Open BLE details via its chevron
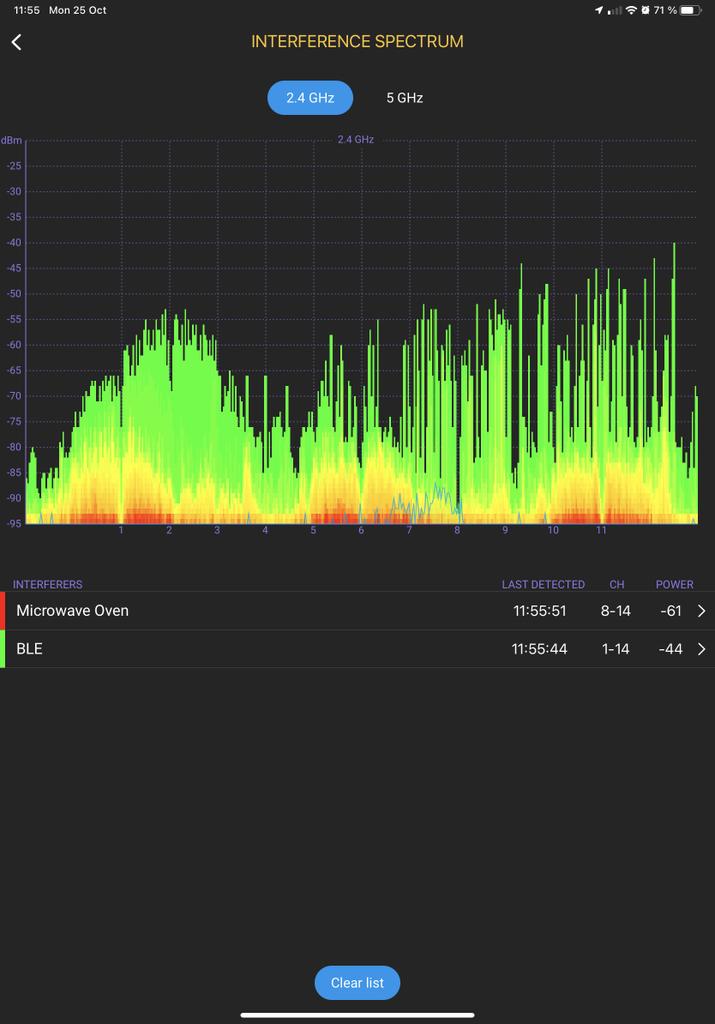The height and width of the screenshot is (1024, 715). [x=701, y=649]
